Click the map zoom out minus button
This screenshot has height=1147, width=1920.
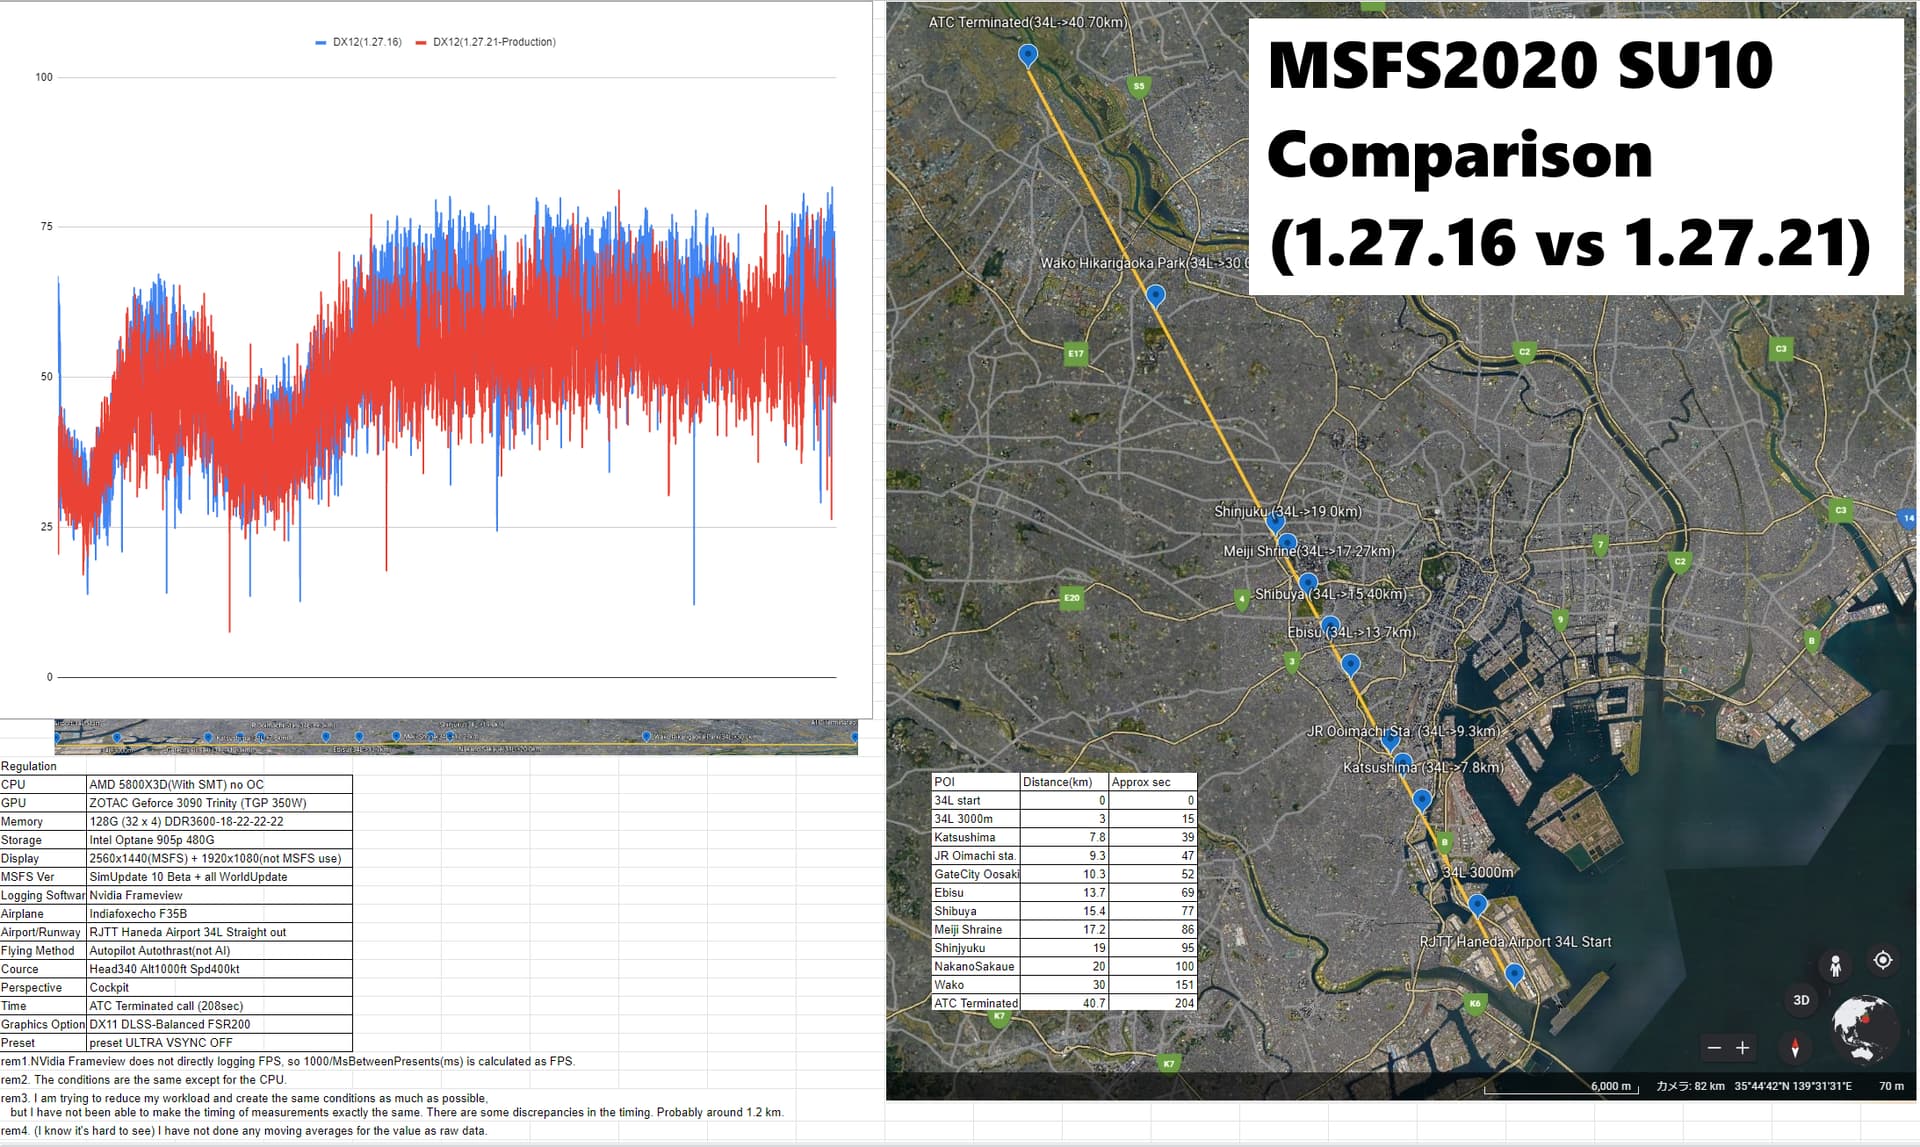click(x=1714, y=1048)
